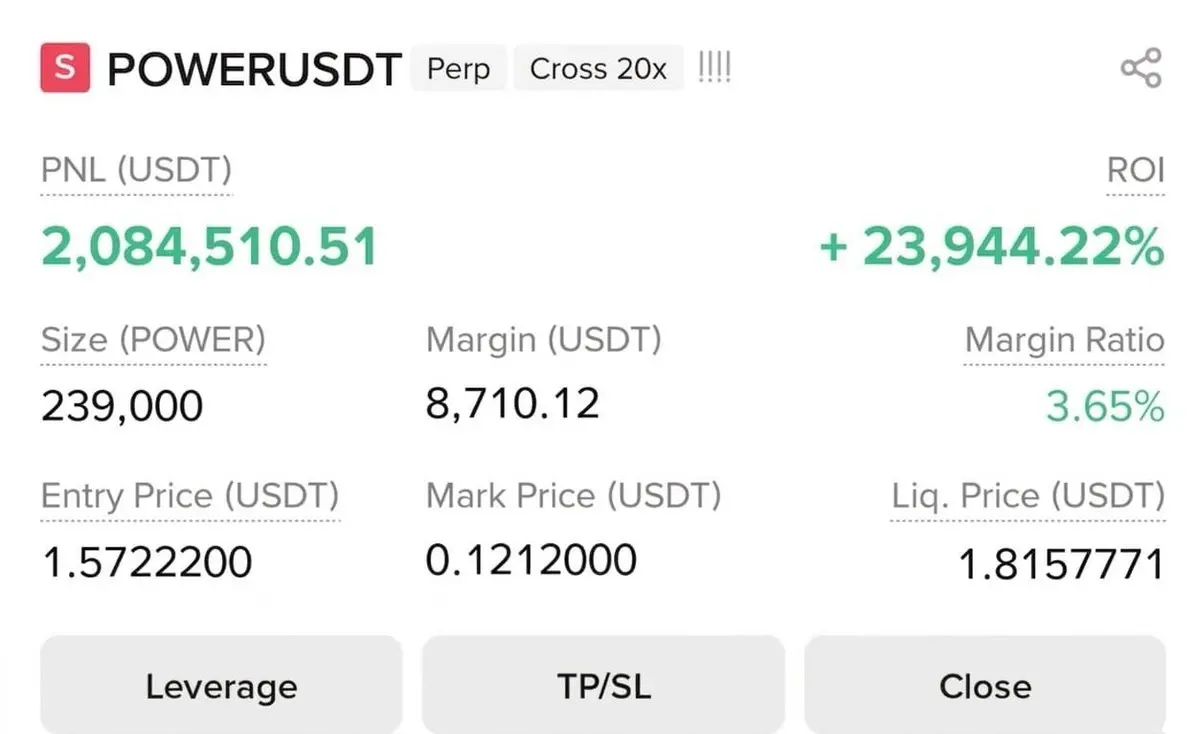The height and width of the screenshot is (734, 1200).
Task: Open the Cross 20x margin mode tag
Action: click(598, 69)
